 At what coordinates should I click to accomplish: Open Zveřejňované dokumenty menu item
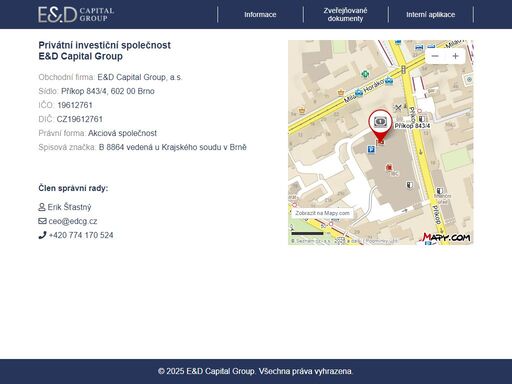click(x=345, y=15)
